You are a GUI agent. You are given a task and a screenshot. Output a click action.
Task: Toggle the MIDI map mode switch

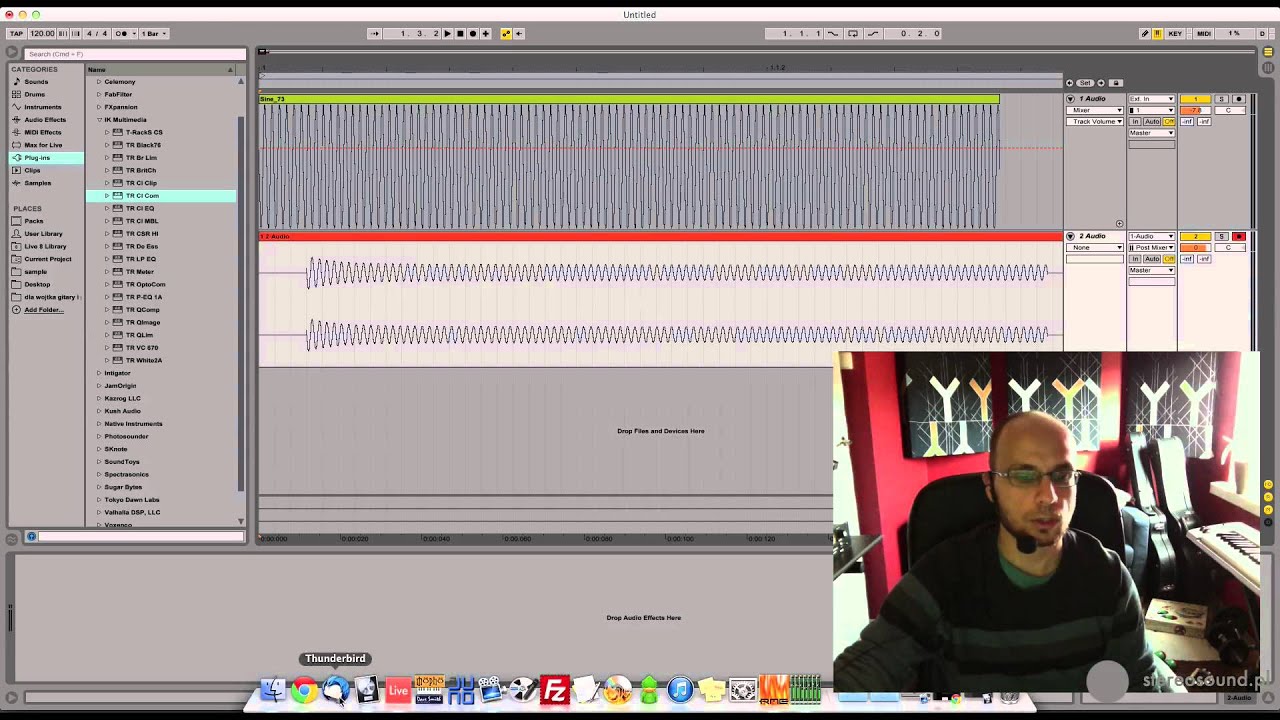[x=1204, y=33]
